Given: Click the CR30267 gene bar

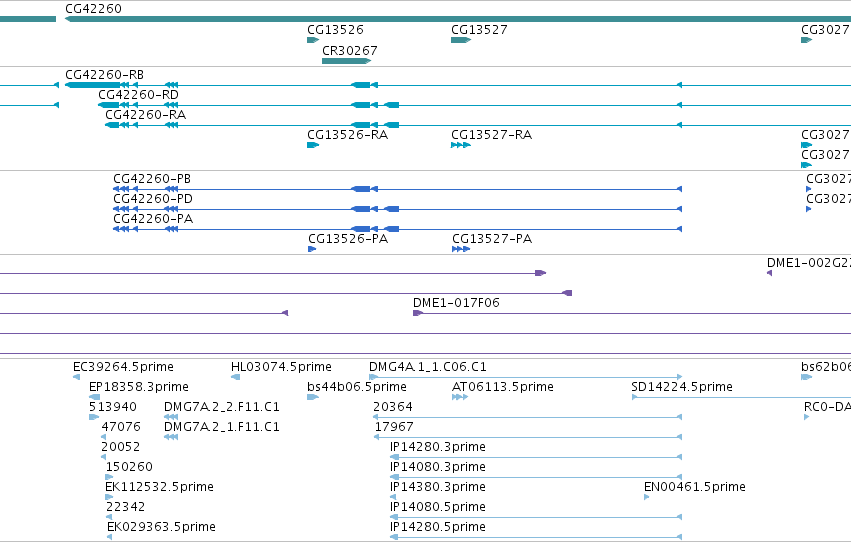Looking at the screenshot, I should pos(346,61).
